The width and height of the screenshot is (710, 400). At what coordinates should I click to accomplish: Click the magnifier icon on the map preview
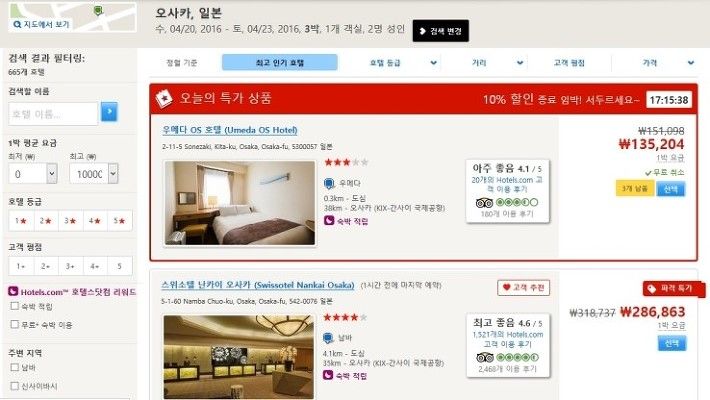point(17,24)
